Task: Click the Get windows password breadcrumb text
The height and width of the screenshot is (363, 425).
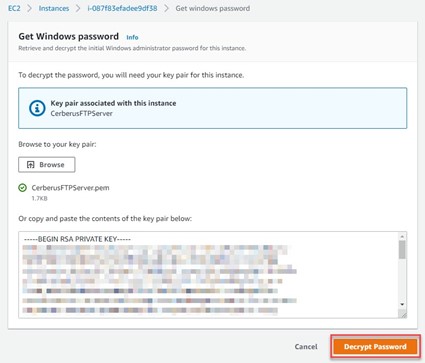Action: coord(213,8)
